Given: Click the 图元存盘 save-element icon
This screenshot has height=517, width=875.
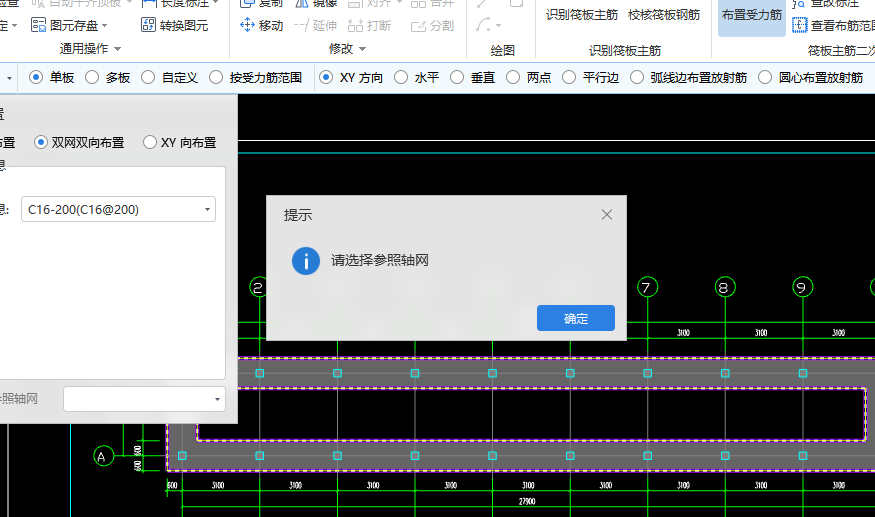Looking at the screenshot, I should (39, 25).
